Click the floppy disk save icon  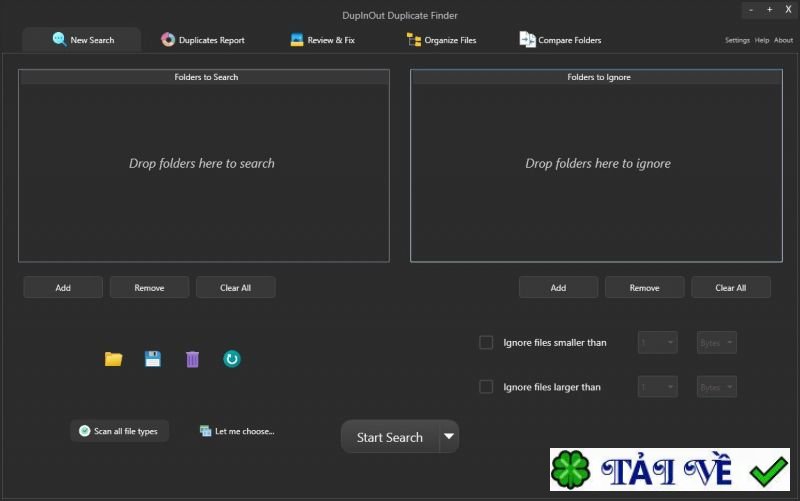pos(153,359)
